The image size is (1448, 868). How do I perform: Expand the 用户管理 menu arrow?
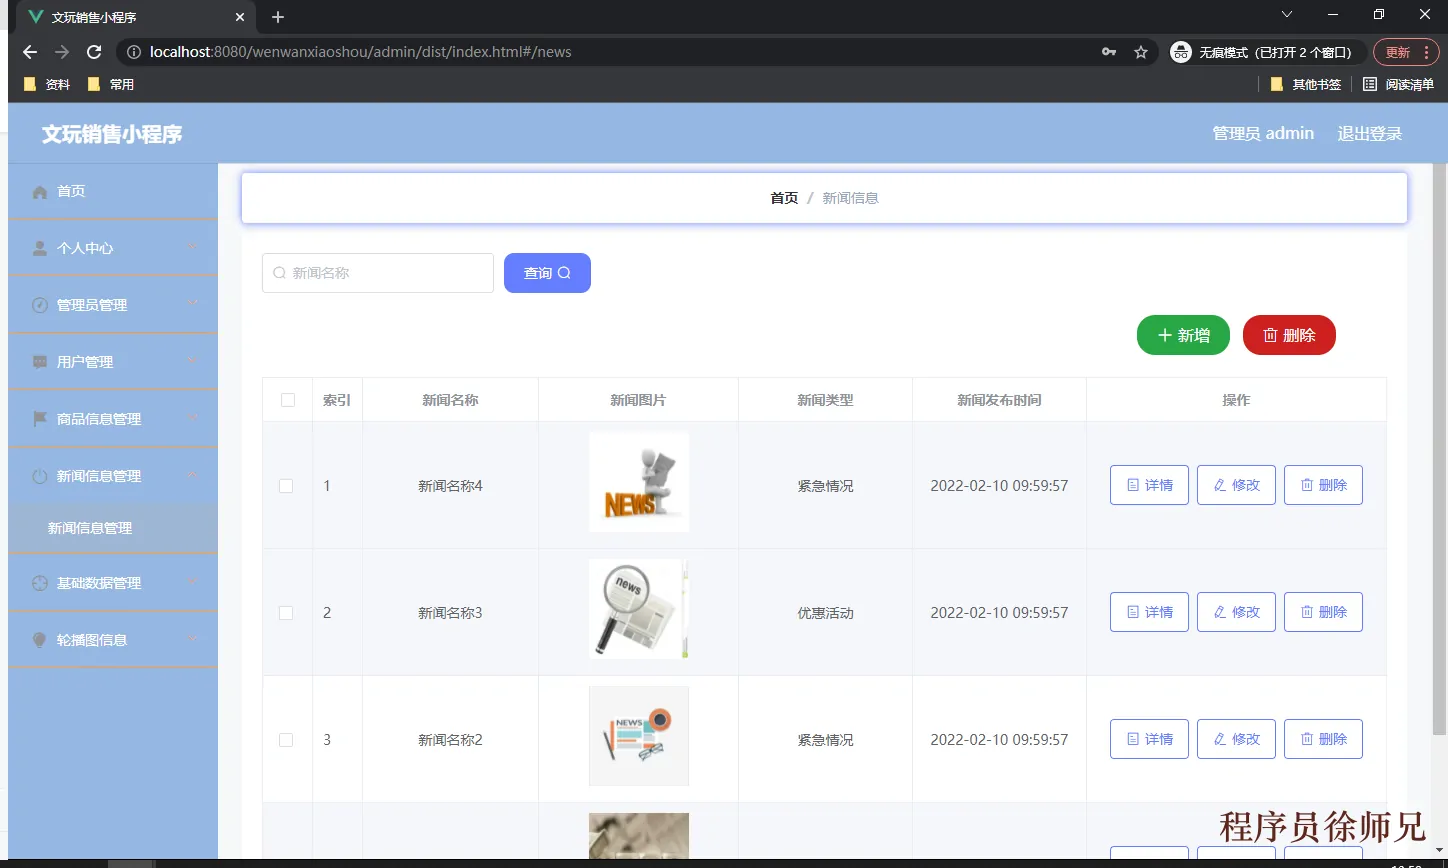[193, 361]
